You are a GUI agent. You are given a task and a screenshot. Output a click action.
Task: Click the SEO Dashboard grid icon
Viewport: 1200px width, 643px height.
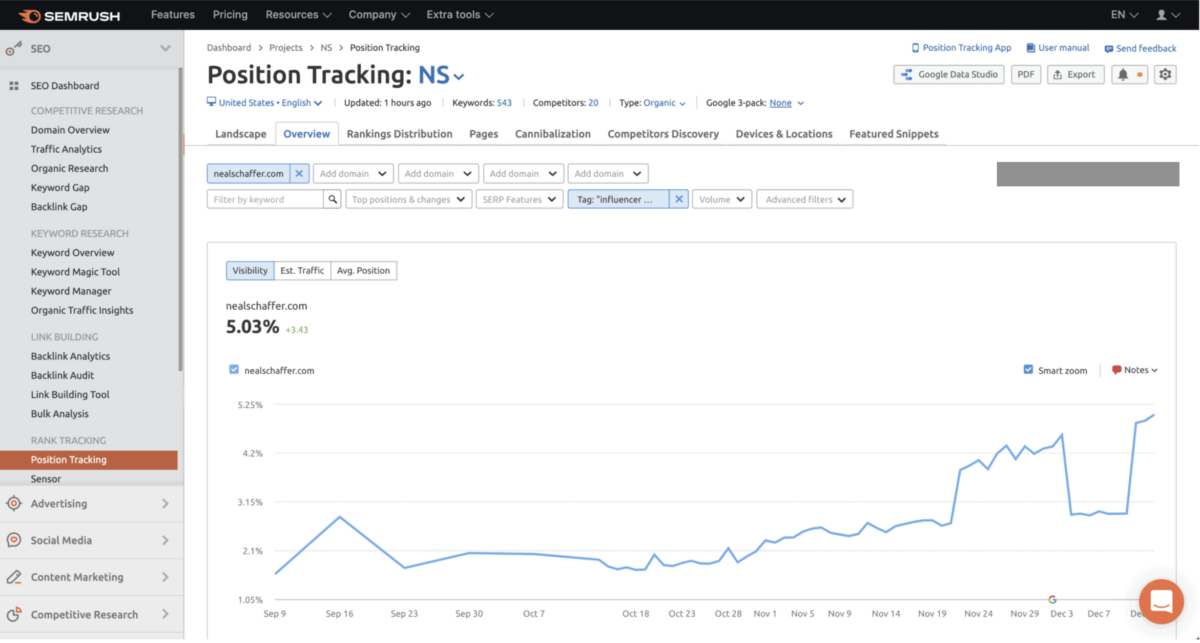(x=14, y=86)
